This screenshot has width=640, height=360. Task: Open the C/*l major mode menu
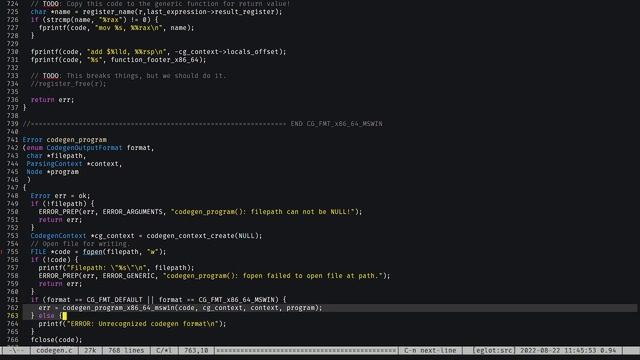(x=164, y=350)
